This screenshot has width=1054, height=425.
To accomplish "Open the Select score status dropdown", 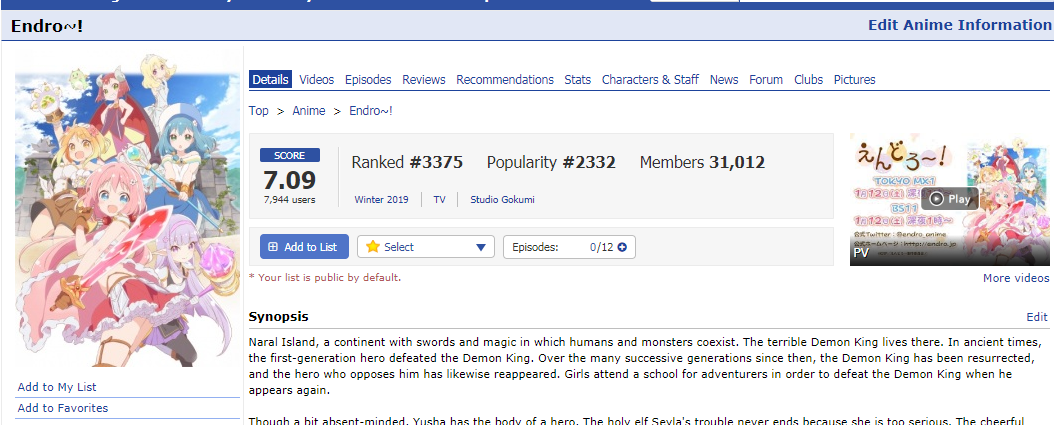I will pyautogui.click(x=425, y=247).
